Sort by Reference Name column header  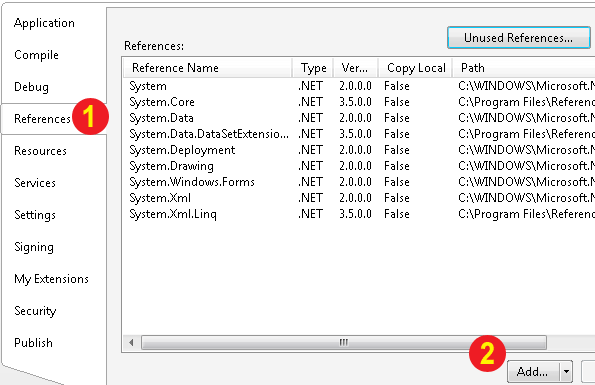208,68
